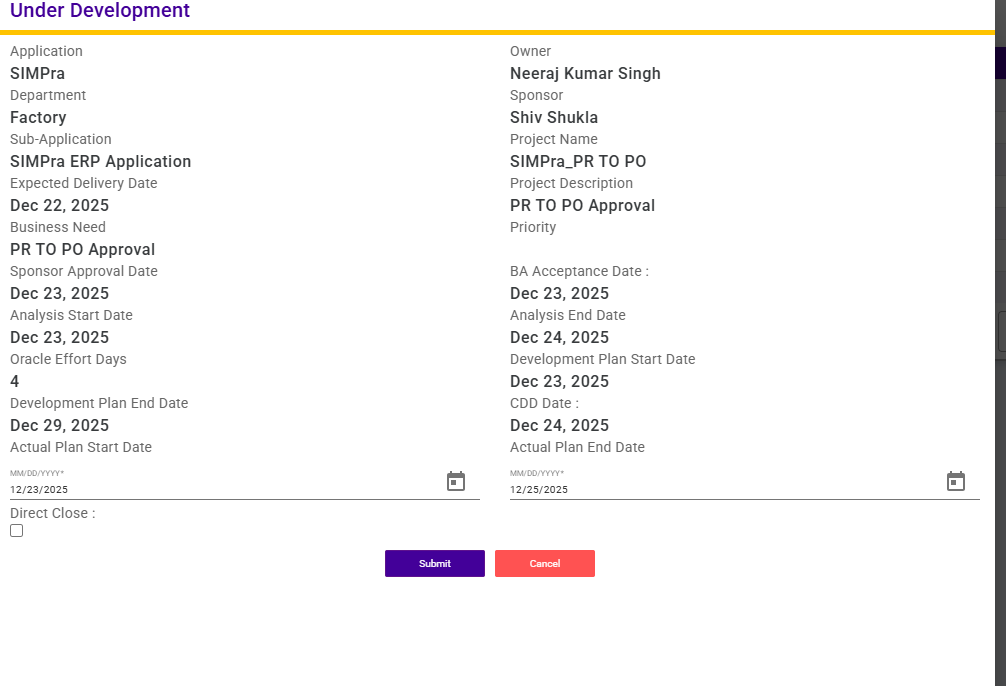This screenshot has width=1006, height=686.
Task: Select the owner name Neeraj Kumar Singh
Action: [x=585, y=73]
